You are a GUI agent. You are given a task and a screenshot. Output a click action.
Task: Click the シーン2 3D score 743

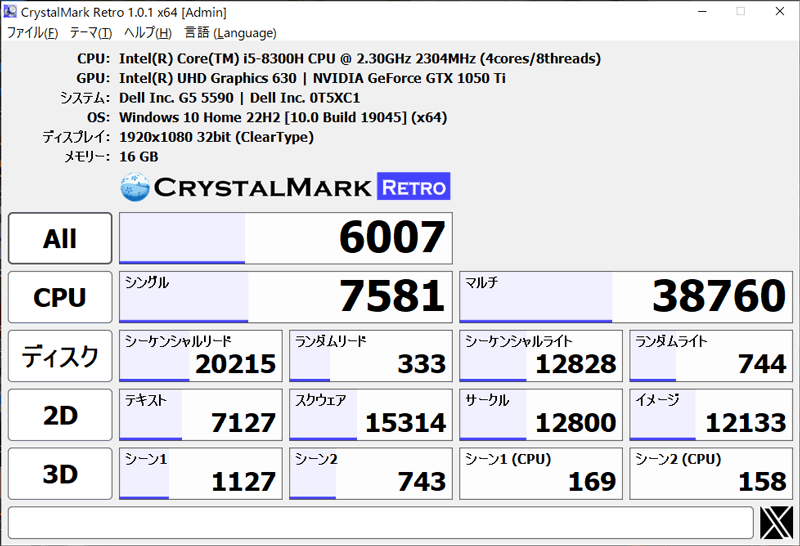[x=371, y=474]
